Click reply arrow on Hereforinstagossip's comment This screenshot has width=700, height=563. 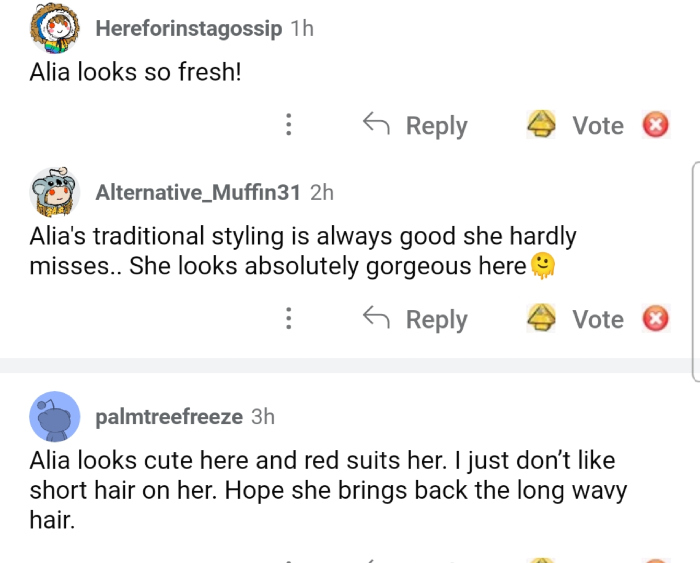pyautogui.click(x=376, y=125)
